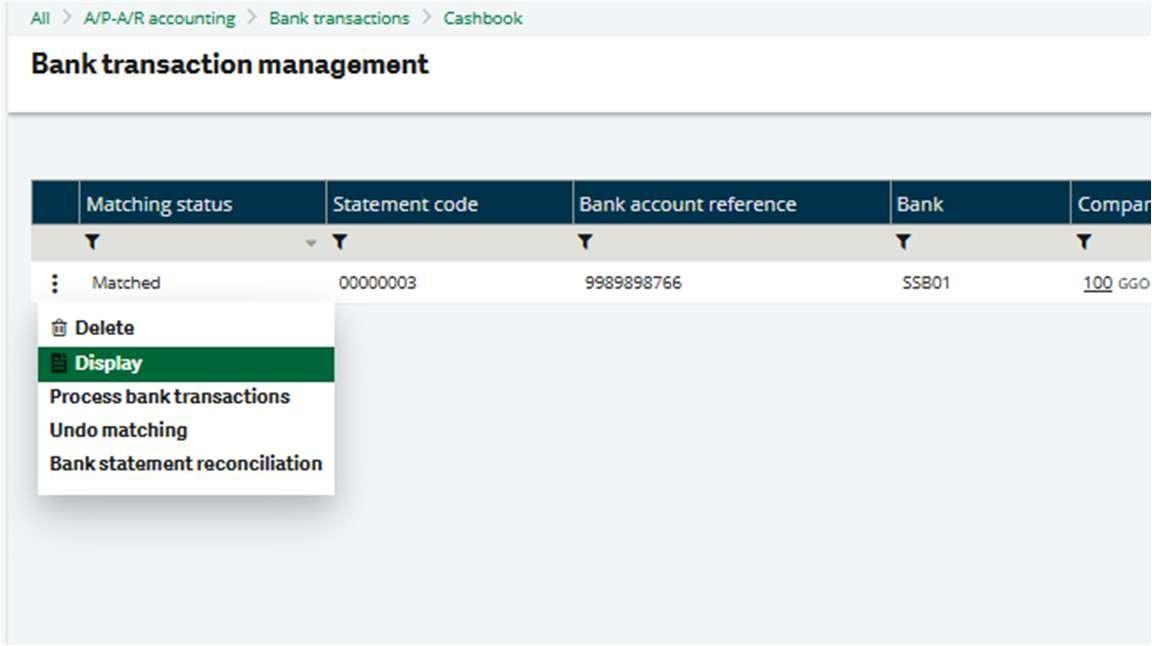Click the Cashbook breadcrumb link
This screenshot has height=646, width=1152.
point(483,18)
